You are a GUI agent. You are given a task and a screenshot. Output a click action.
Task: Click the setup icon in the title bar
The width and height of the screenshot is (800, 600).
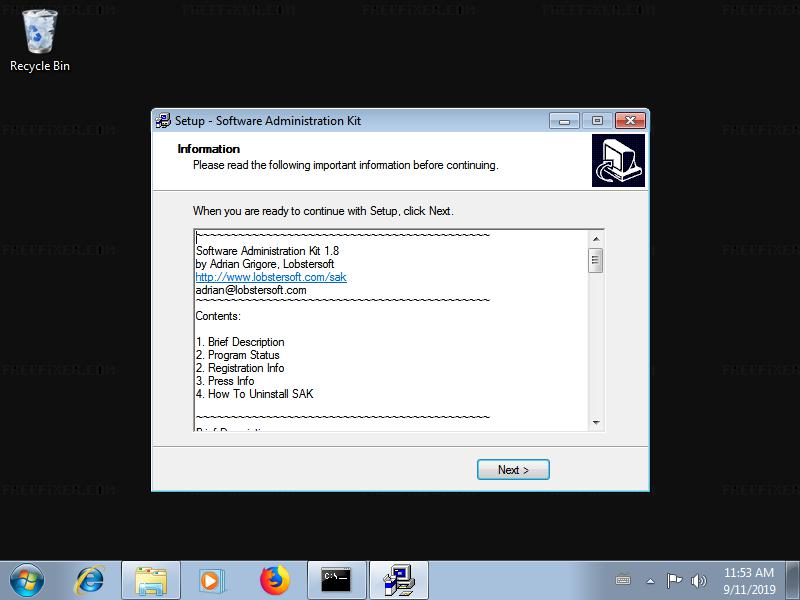(x=163, y=121)
